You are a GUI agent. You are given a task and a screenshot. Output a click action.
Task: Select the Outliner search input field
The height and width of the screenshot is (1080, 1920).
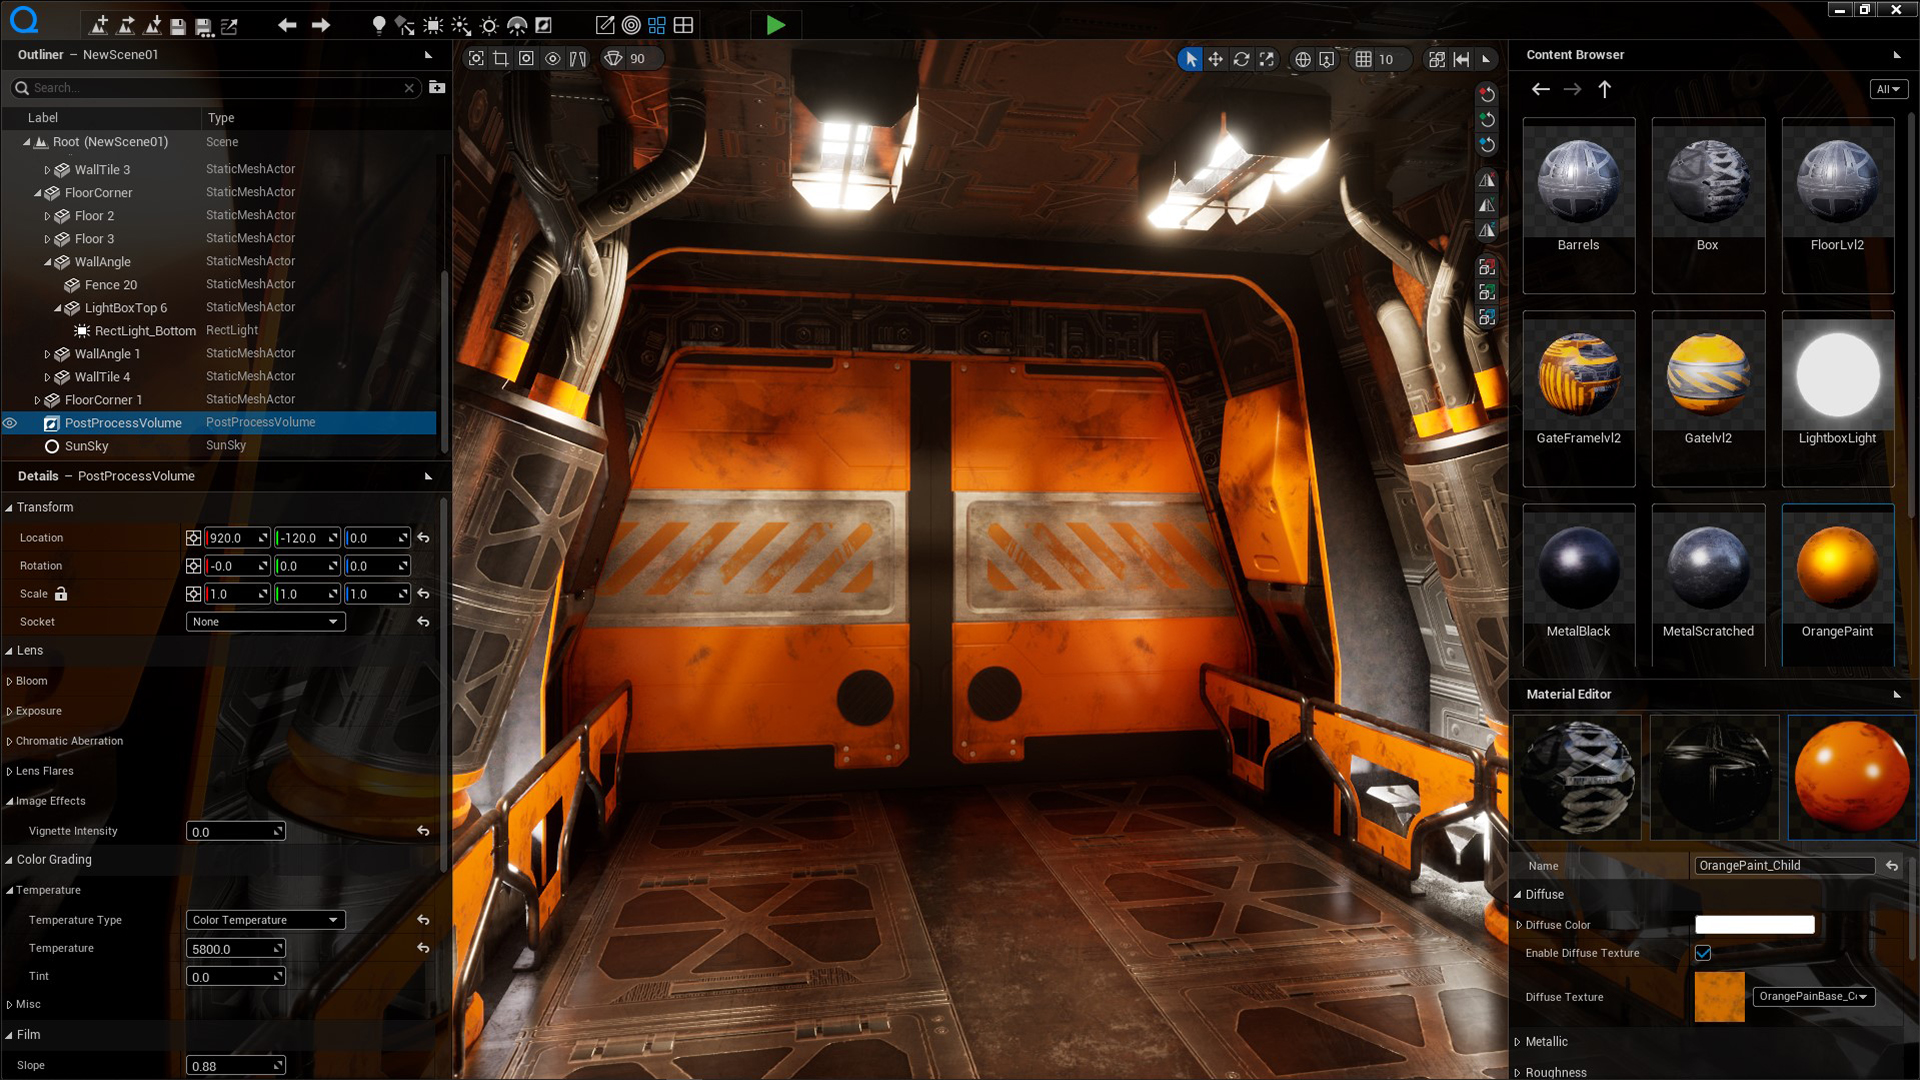[215, 88]
